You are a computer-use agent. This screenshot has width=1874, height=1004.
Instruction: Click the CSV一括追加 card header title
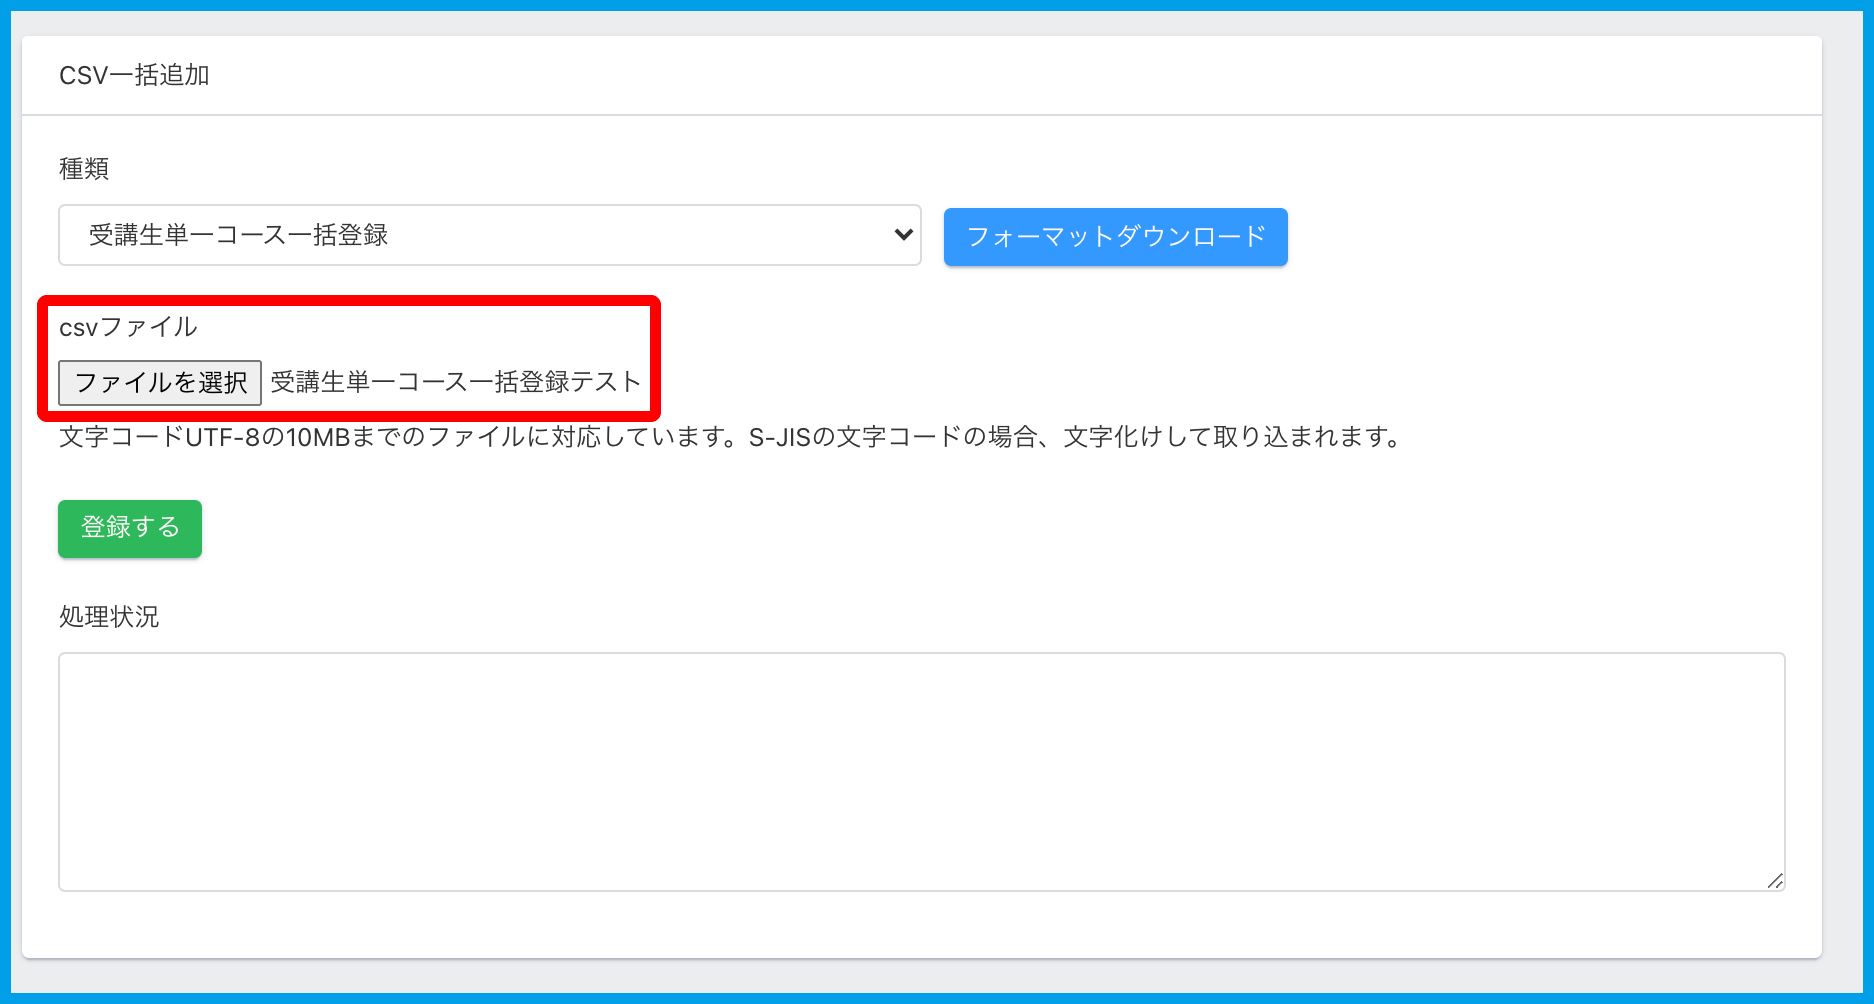pos(134,76)
